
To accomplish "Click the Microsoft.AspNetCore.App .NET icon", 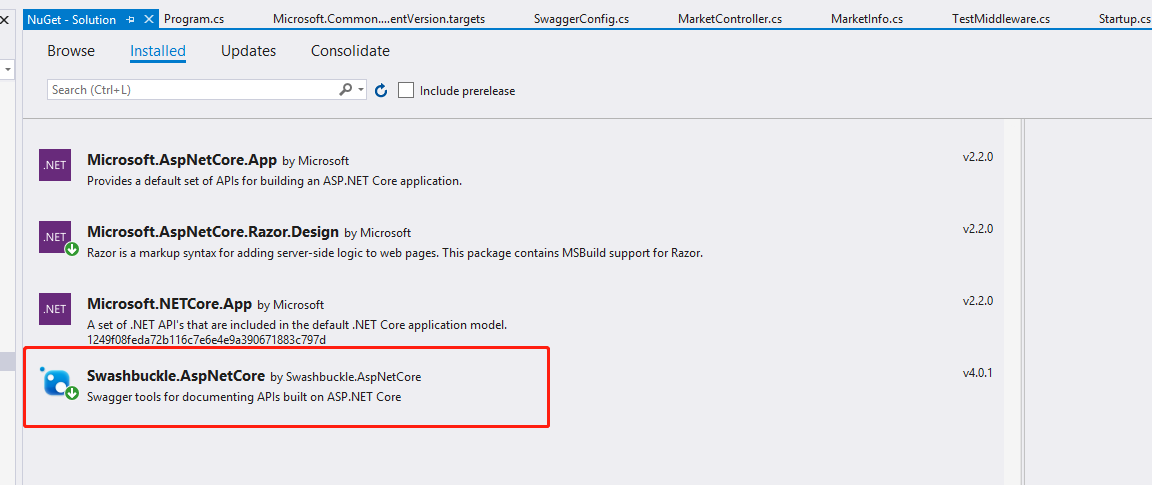I will pyautogui.click(x=55, y=165).
